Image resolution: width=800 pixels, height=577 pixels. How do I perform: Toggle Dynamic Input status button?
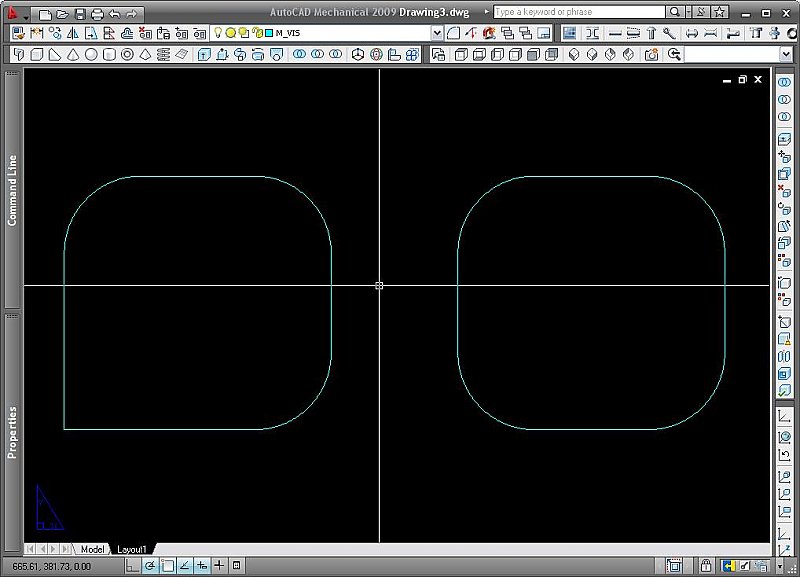[202, 565]
